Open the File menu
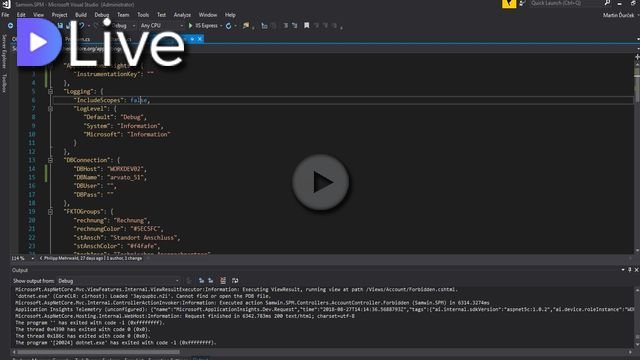This screenshot has width=640, height=360. pyautogui.click(x=5, y=15)
